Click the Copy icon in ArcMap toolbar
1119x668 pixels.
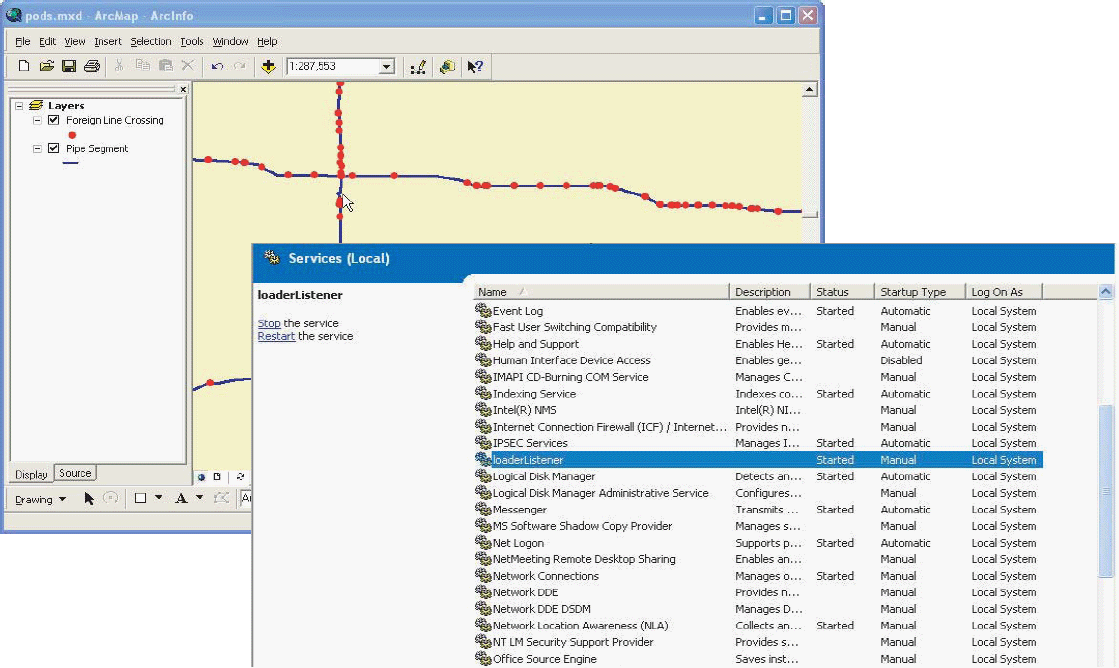click(143, 66)
